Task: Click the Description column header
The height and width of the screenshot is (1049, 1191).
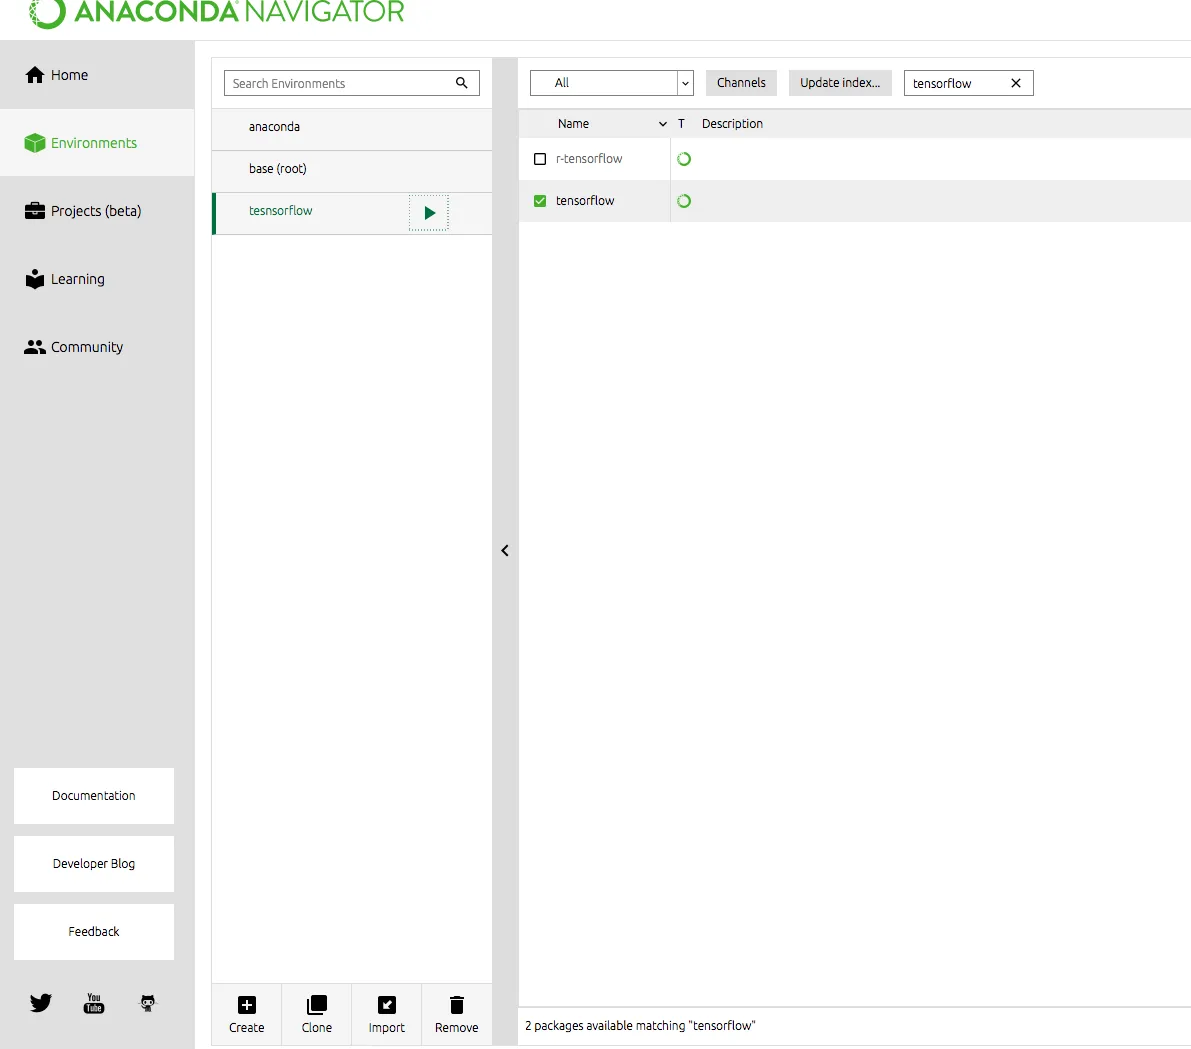Action: (x=732, y=124)
